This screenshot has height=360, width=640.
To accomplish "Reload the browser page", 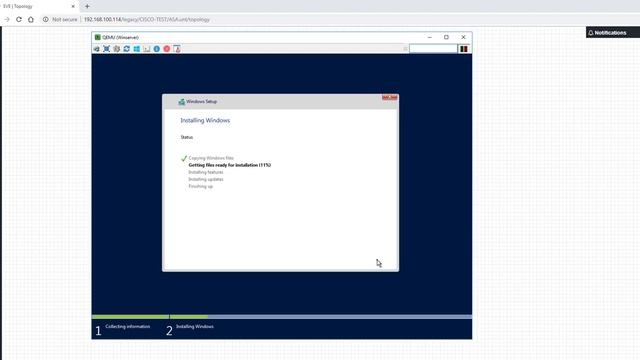I will 19,19.
